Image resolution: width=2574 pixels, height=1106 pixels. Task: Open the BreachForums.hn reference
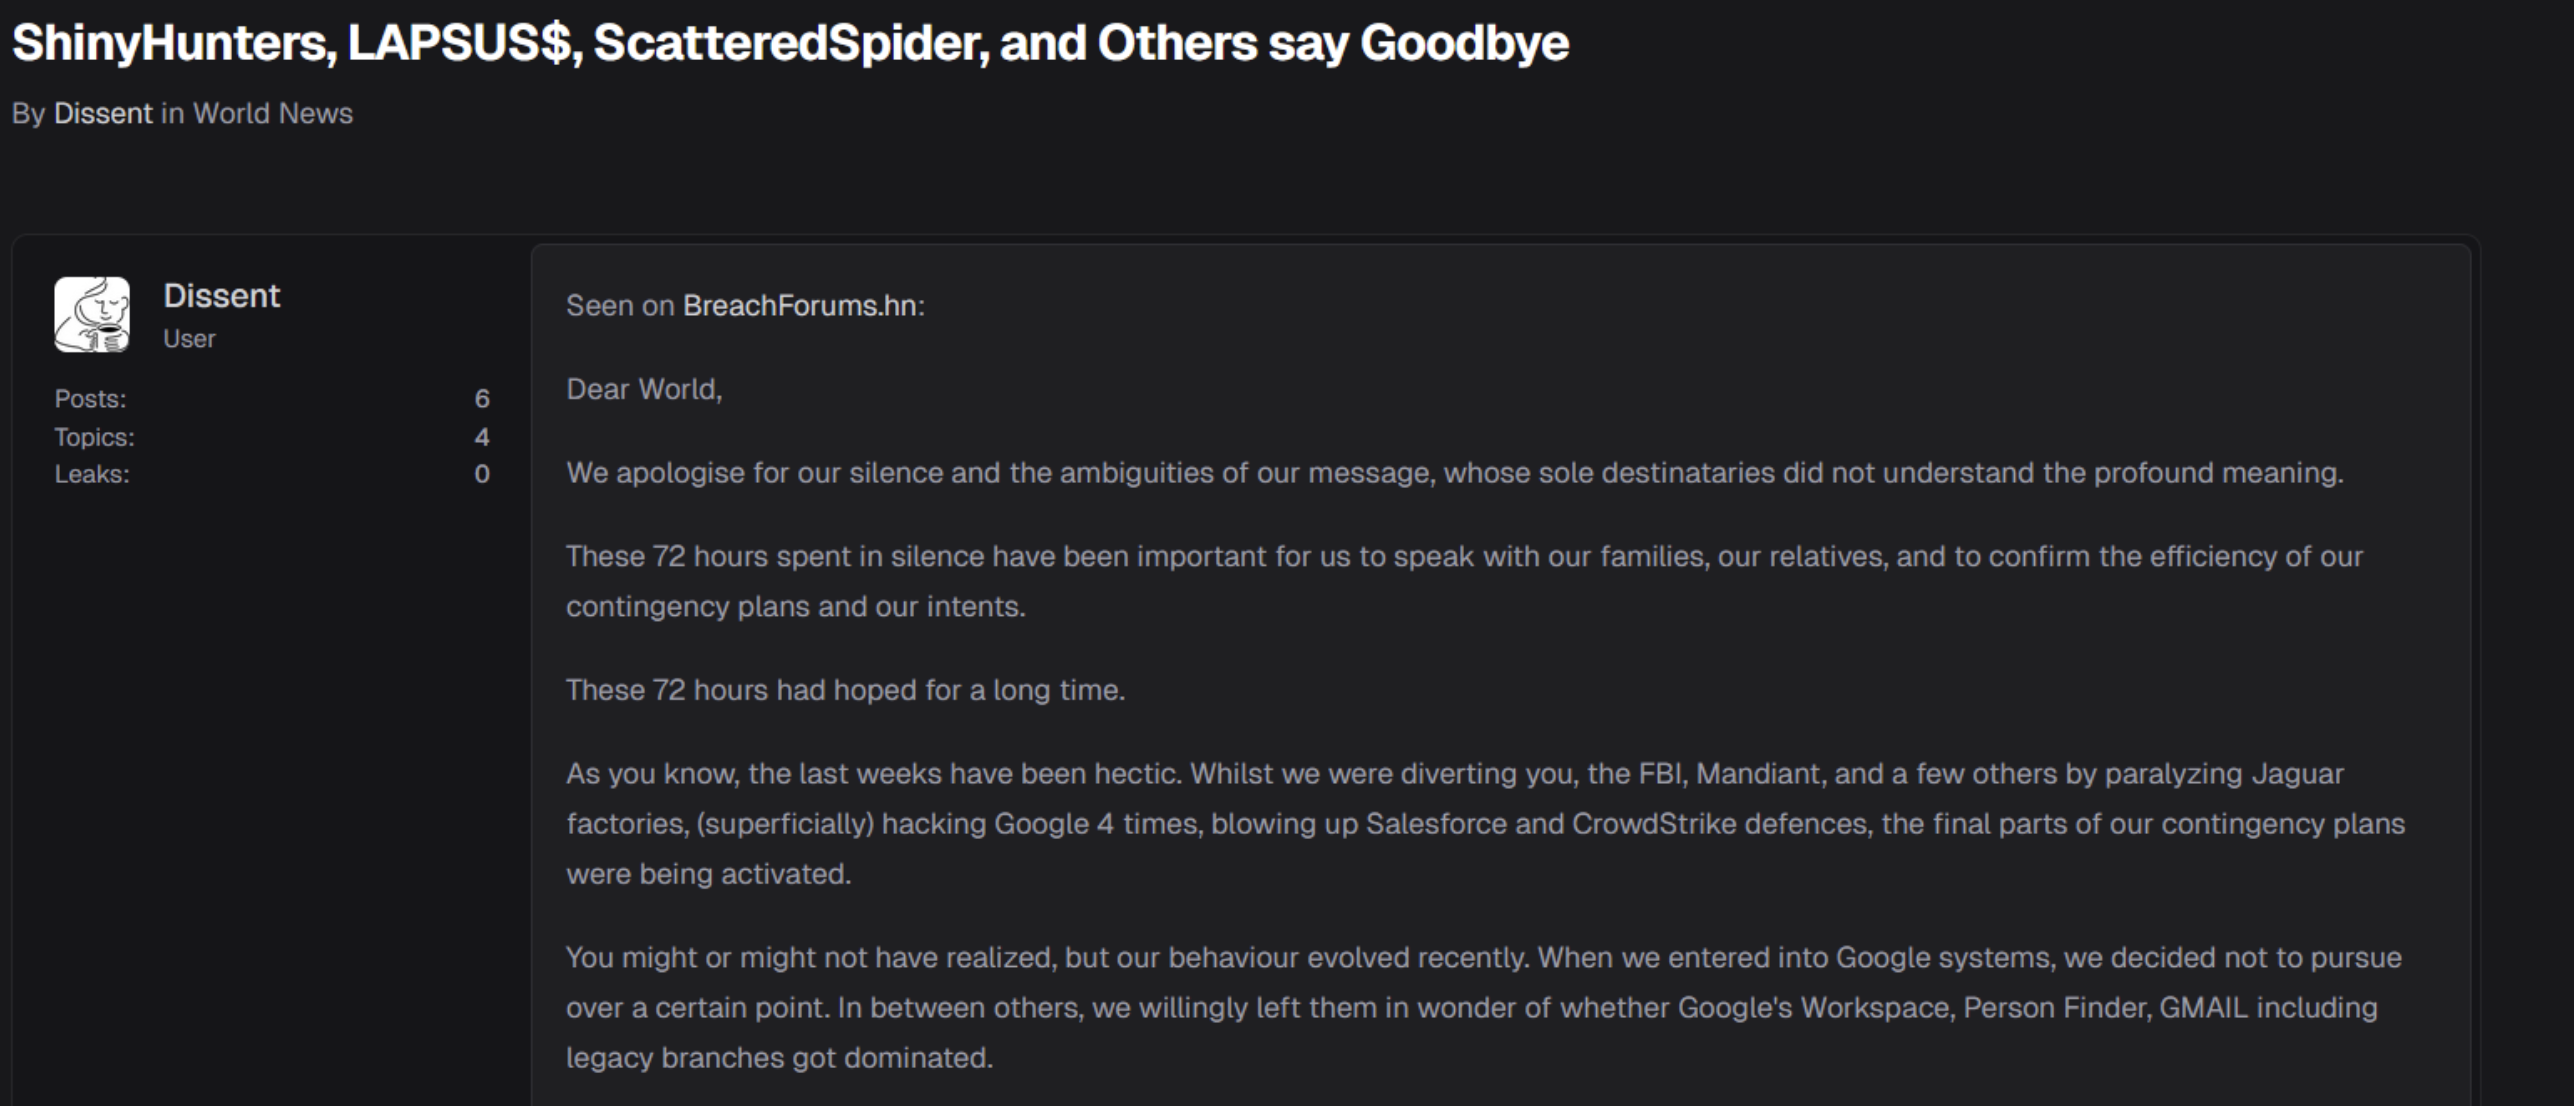click(798, 306)
